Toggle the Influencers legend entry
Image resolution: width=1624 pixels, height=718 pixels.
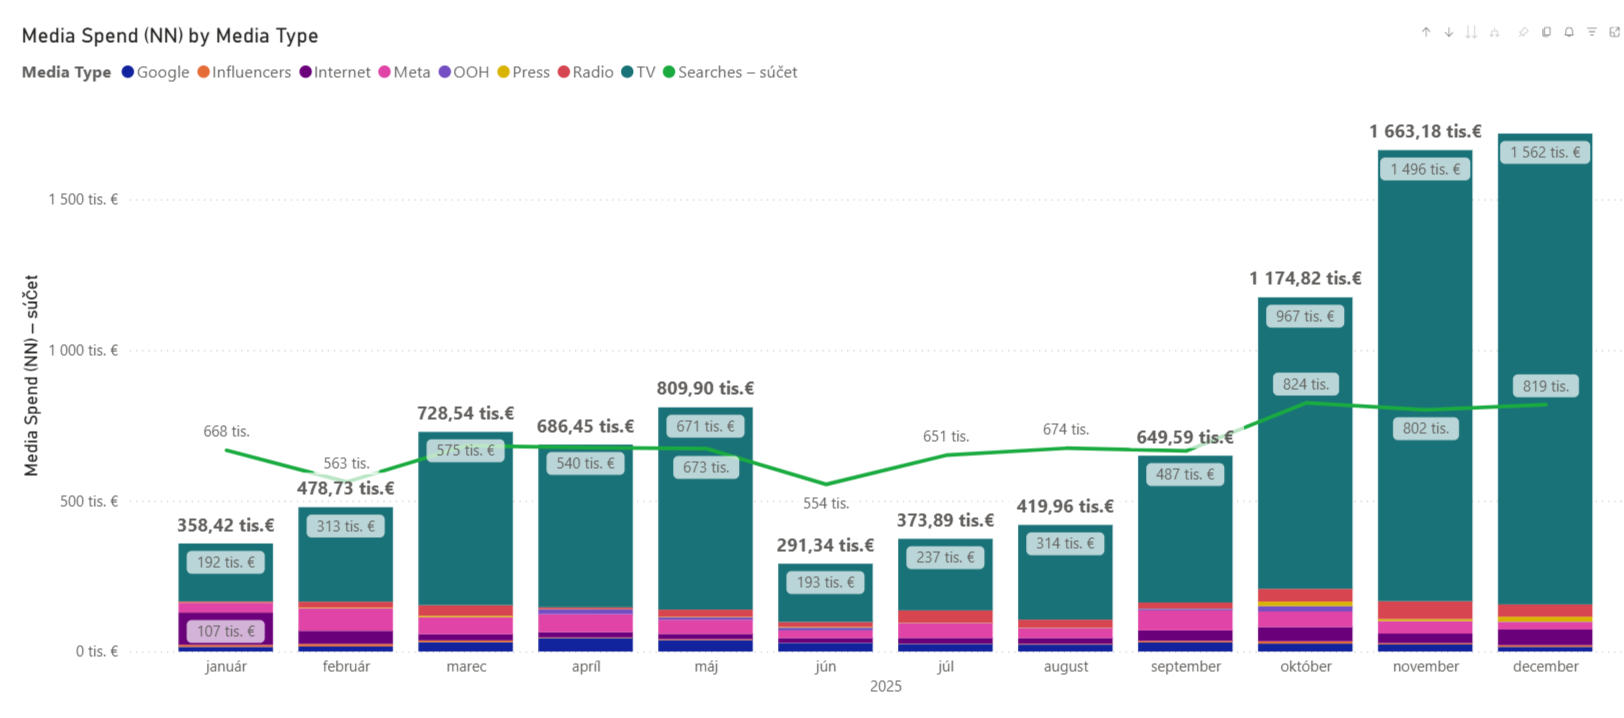[244, 72]
